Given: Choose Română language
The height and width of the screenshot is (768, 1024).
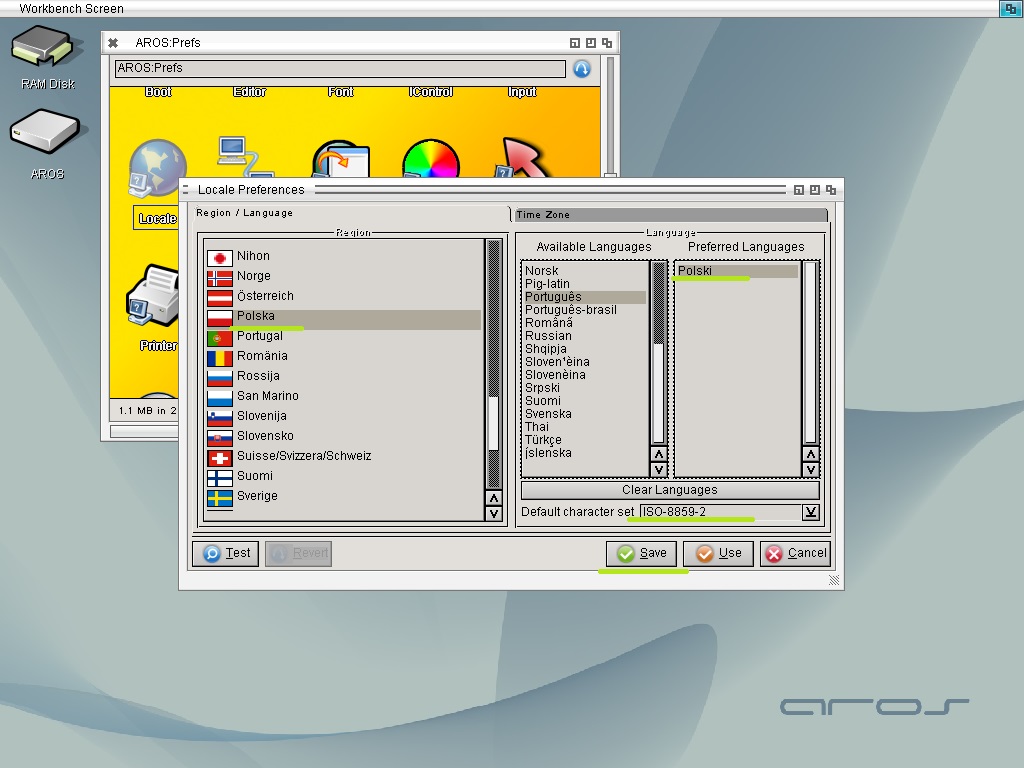Looking at the screenshot, I should (x=584, y=323).
